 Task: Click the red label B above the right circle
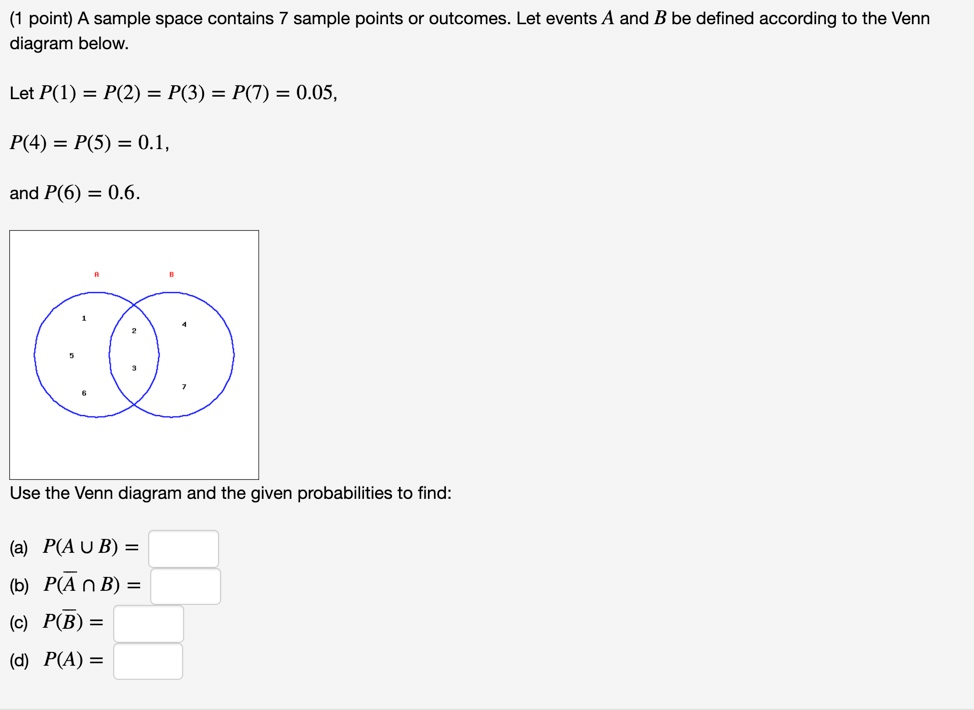(170, 272)
